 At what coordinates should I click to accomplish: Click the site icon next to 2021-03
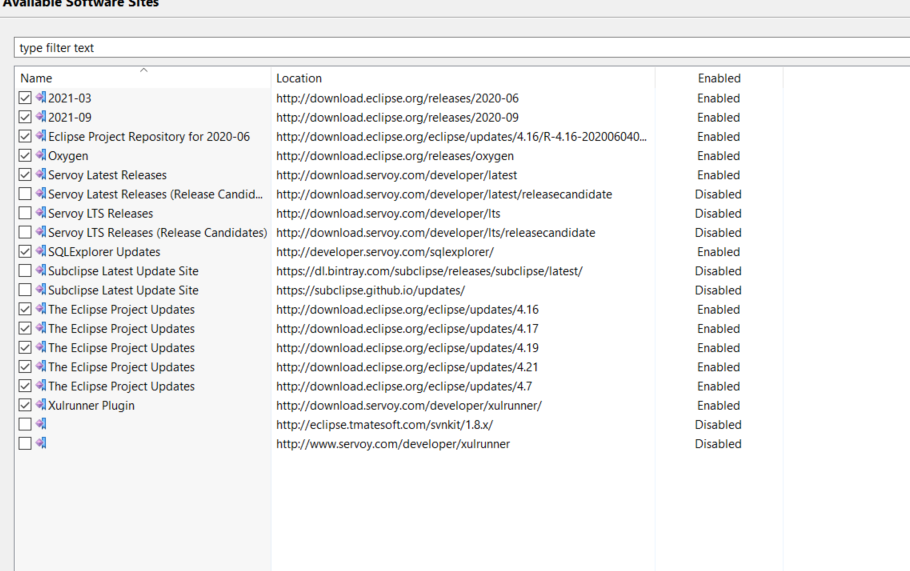coord(41,97)
